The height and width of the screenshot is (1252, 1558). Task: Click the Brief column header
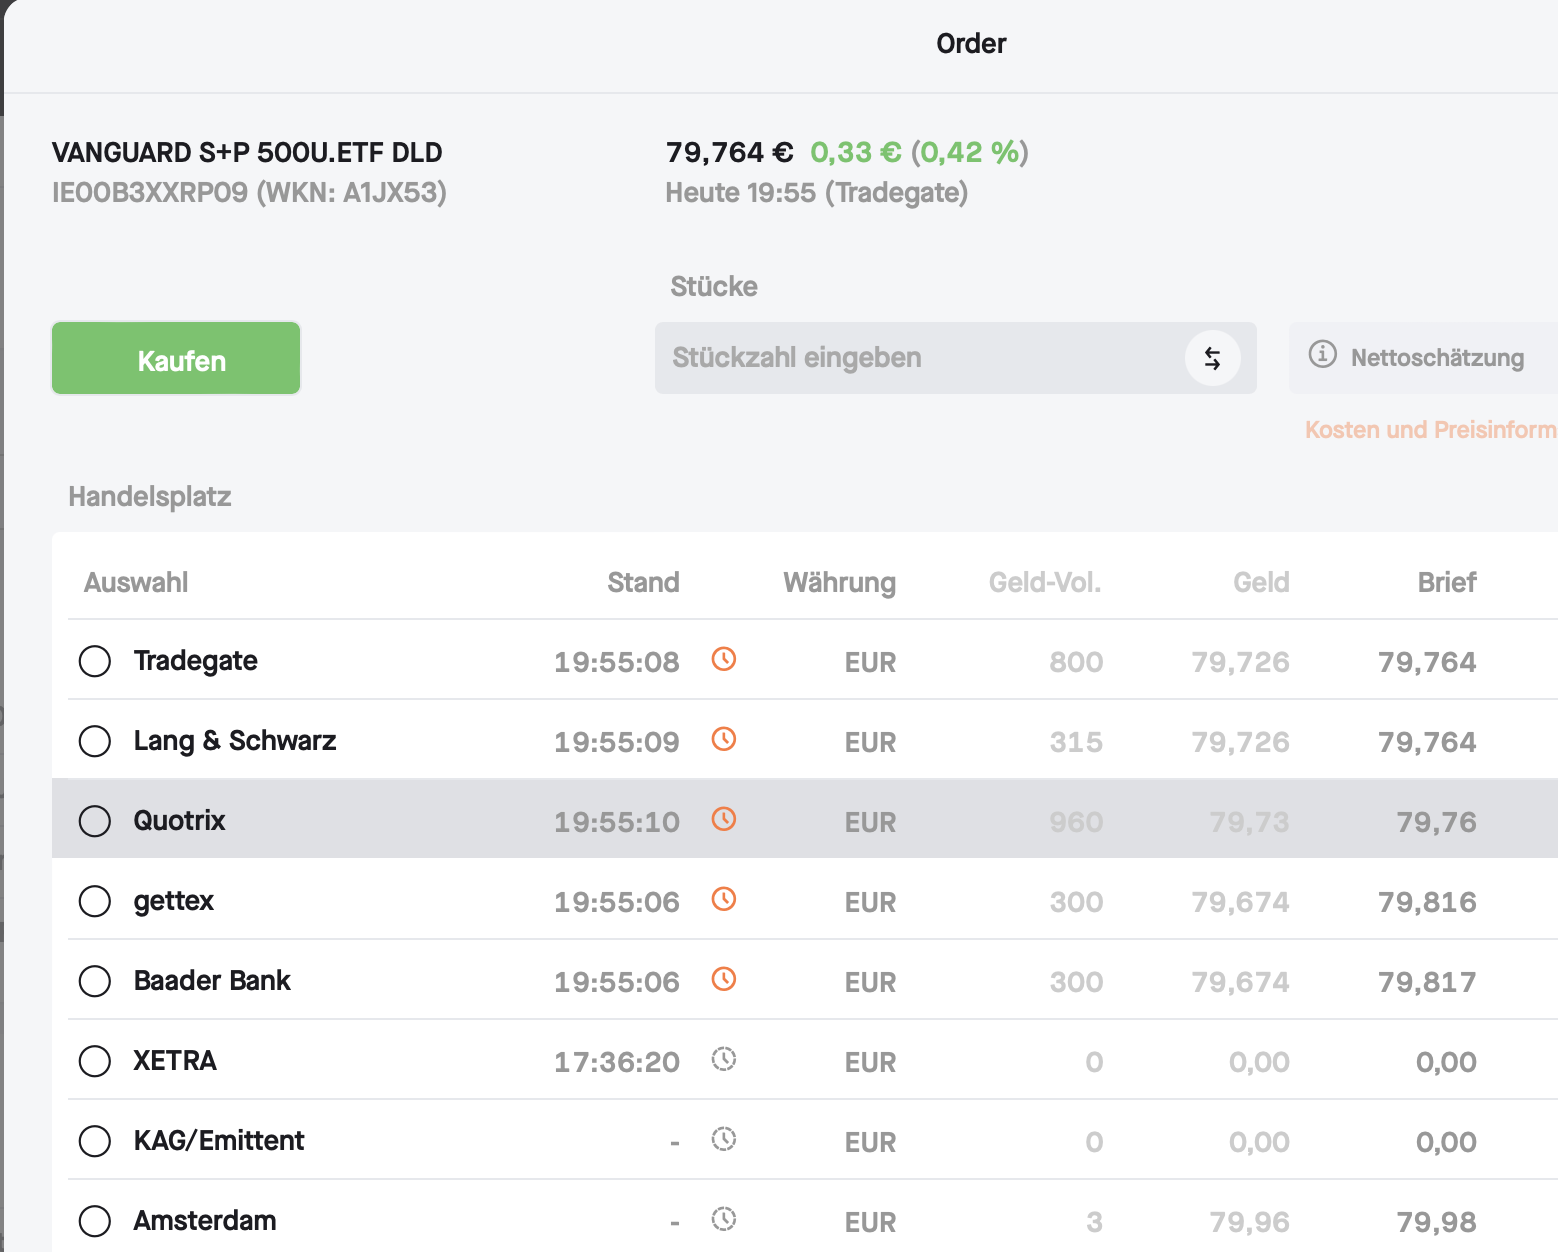pos(1446,582)
